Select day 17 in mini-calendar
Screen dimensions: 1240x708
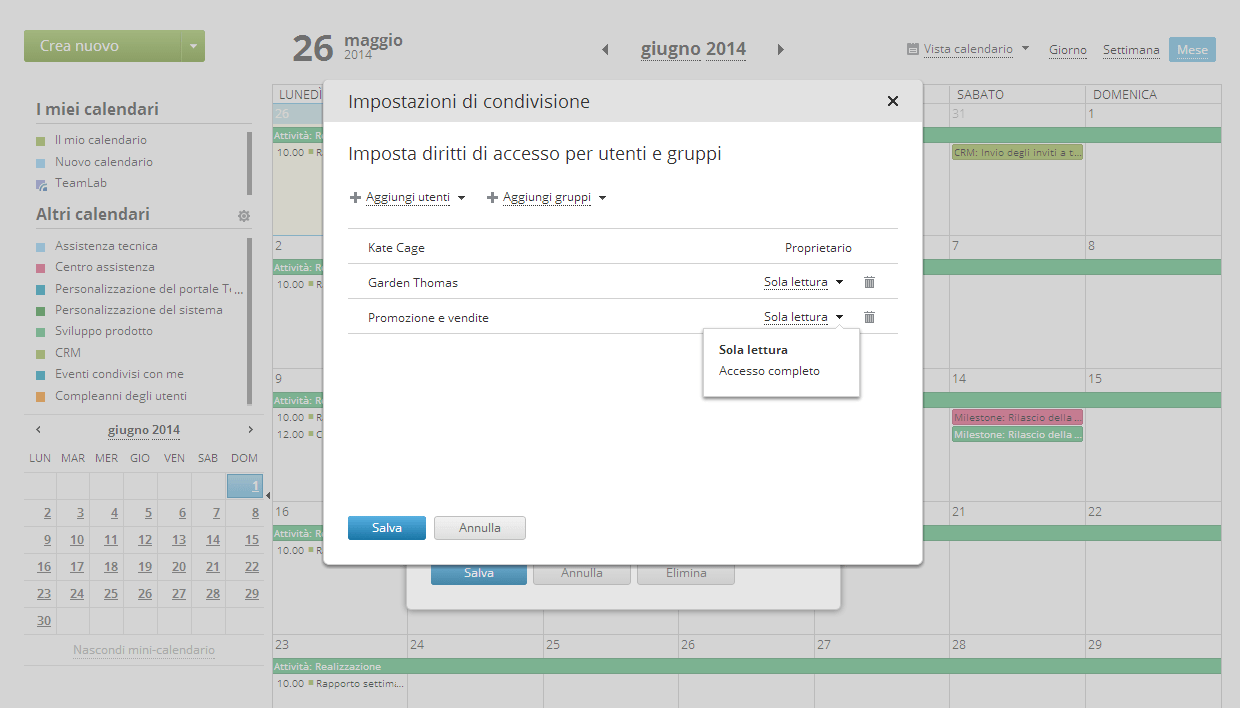[77, 566]
